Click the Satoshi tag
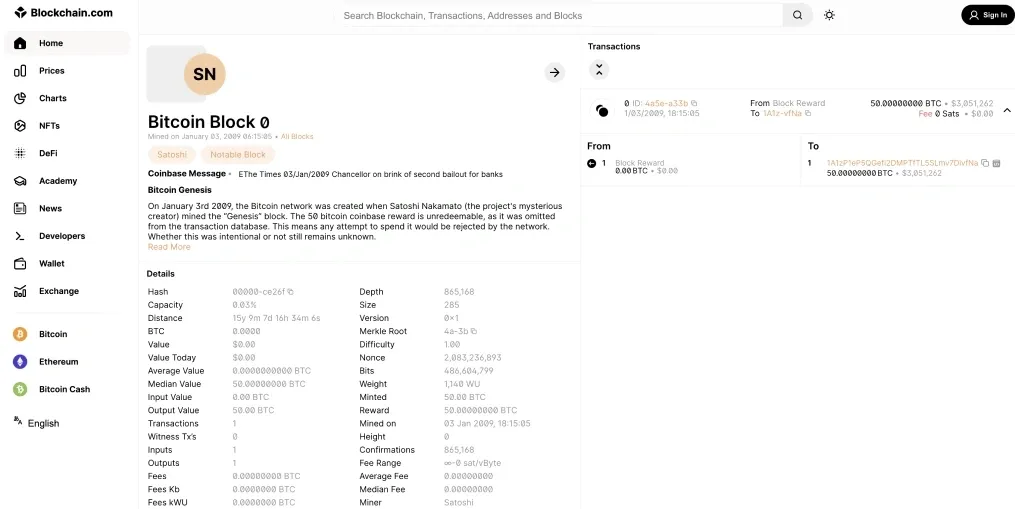 pos(172,155)
